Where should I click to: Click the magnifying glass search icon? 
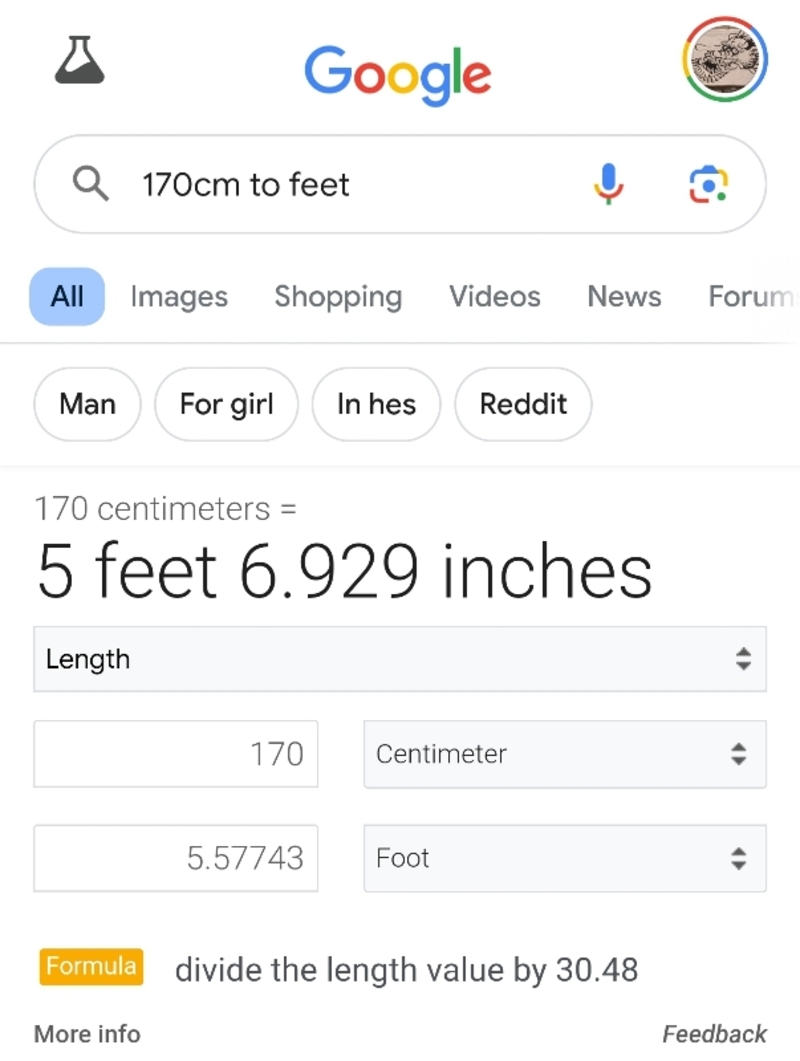(x=90, y=184)
